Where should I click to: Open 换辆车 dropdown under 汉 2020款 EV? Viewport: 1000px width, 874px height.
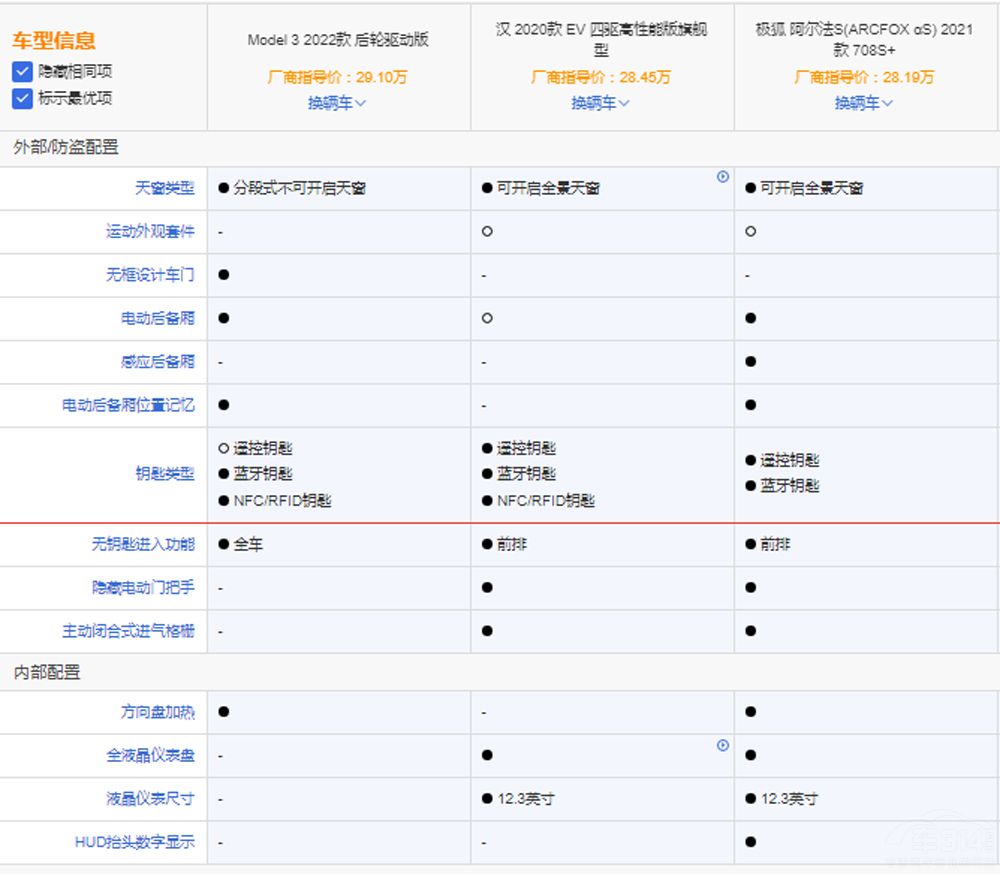pyautogui.click(x=601, y=103)
